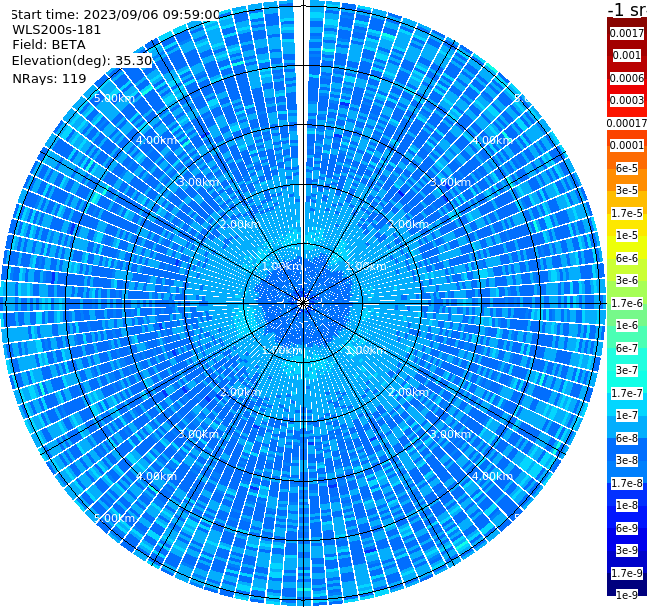Screen dimensions: 647x607
Task: Click the lower-left "5.00km" range ring label
Action: pos(114,518)
